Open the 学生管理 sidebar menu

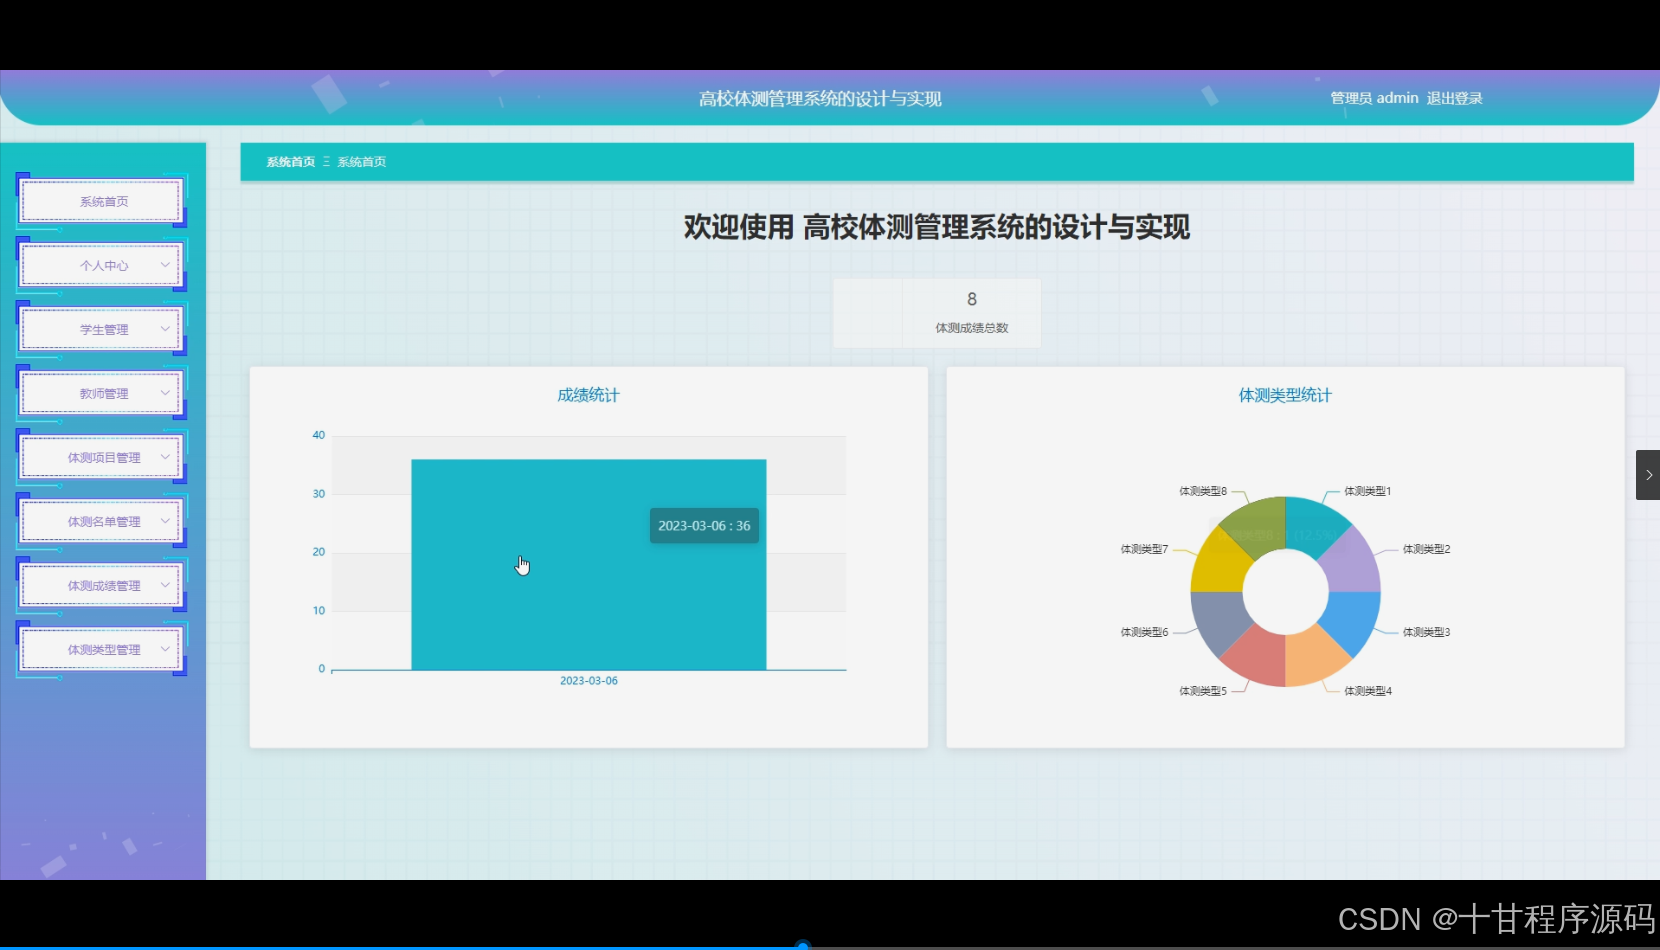[101, 329]
